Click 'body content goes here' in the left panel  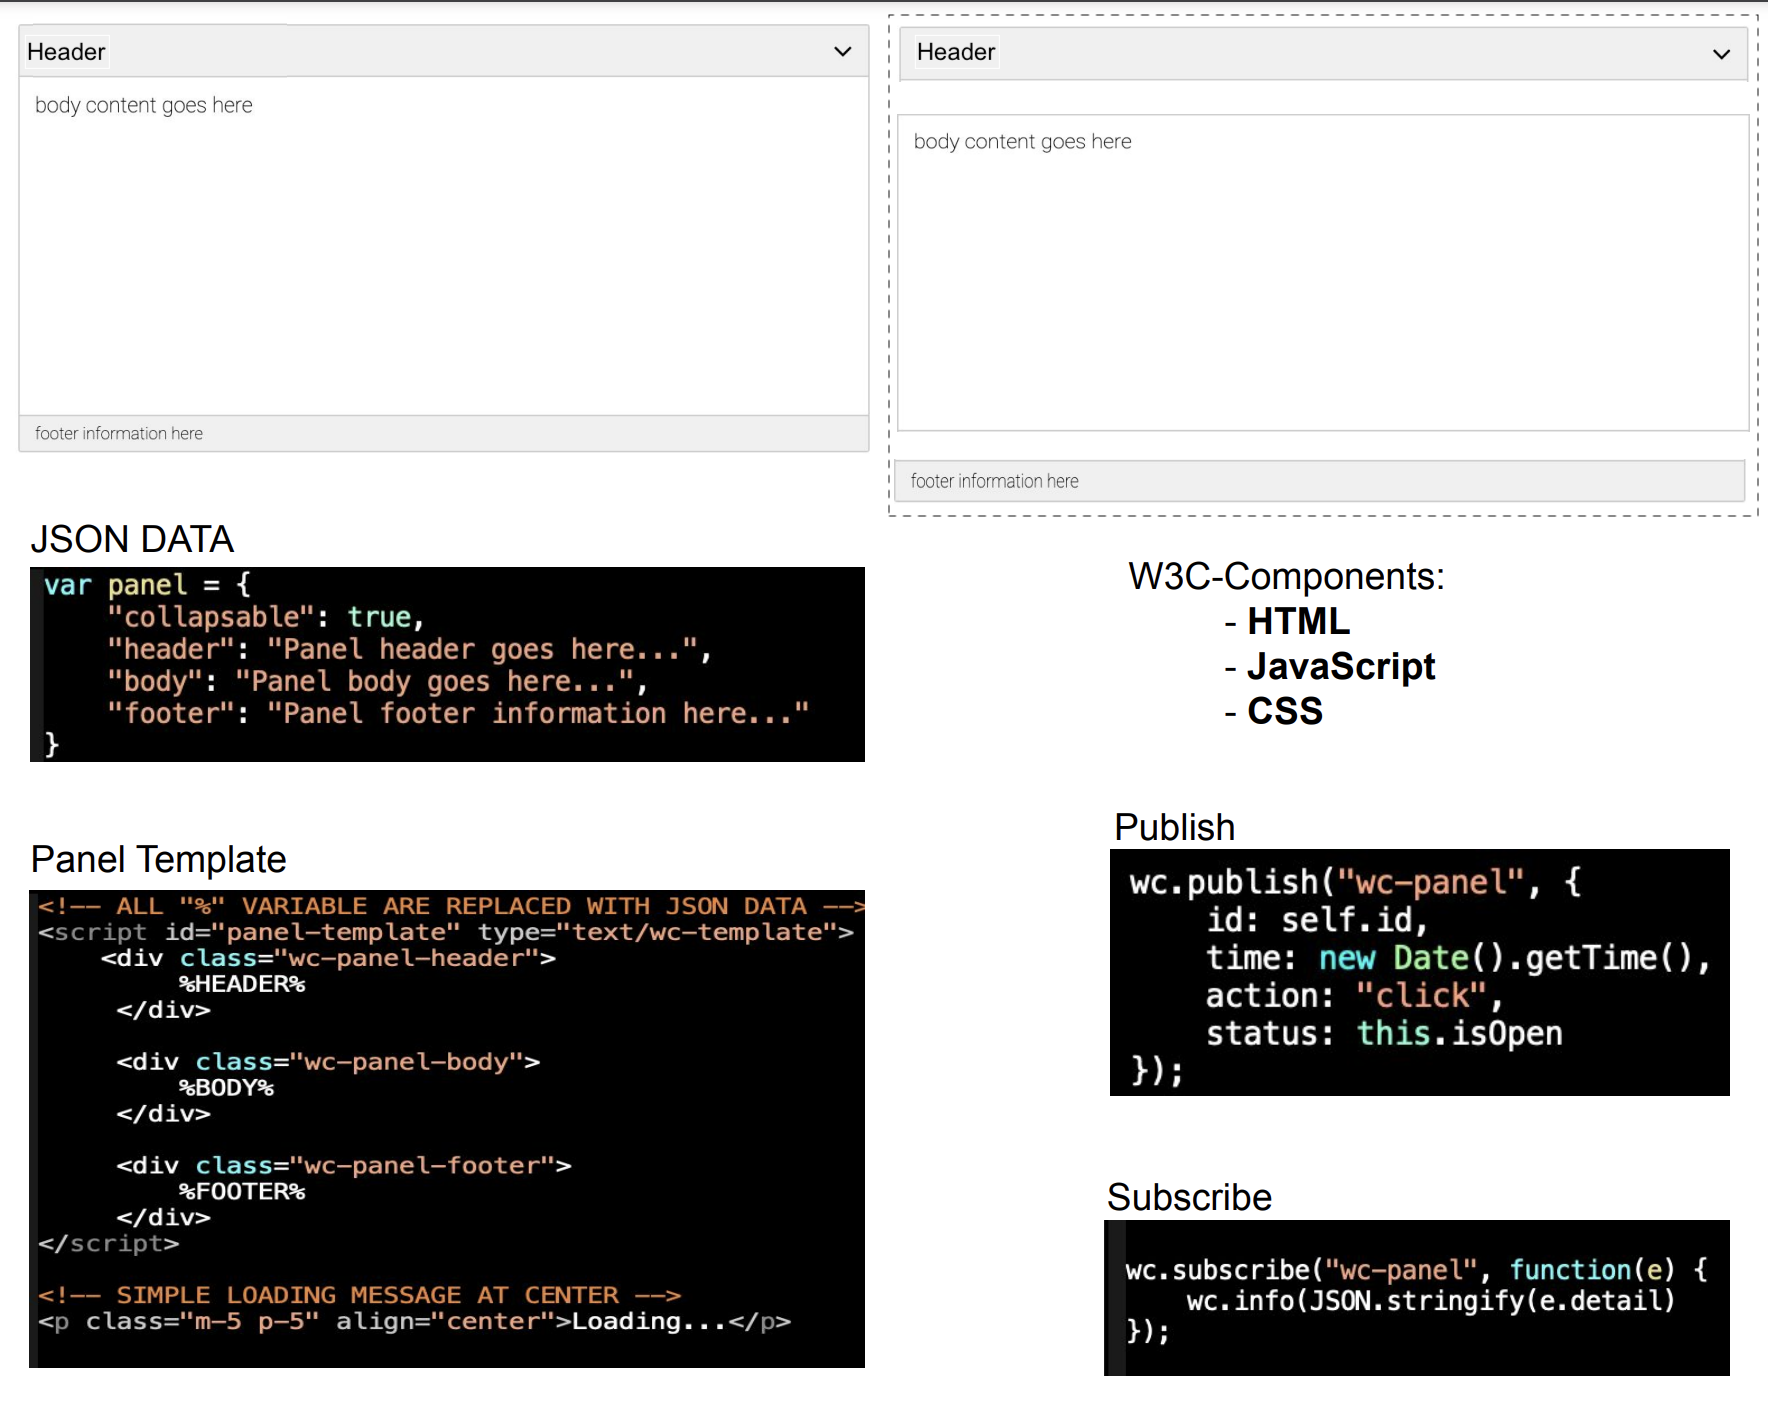click(x=144, y=105)
